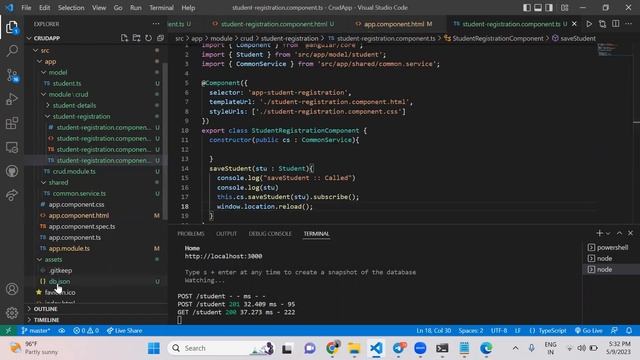Viewport: 640px width, 360px height.
Task: Collapse the student-registration folder
Action: pyautogui.click(x=48, y=116)
